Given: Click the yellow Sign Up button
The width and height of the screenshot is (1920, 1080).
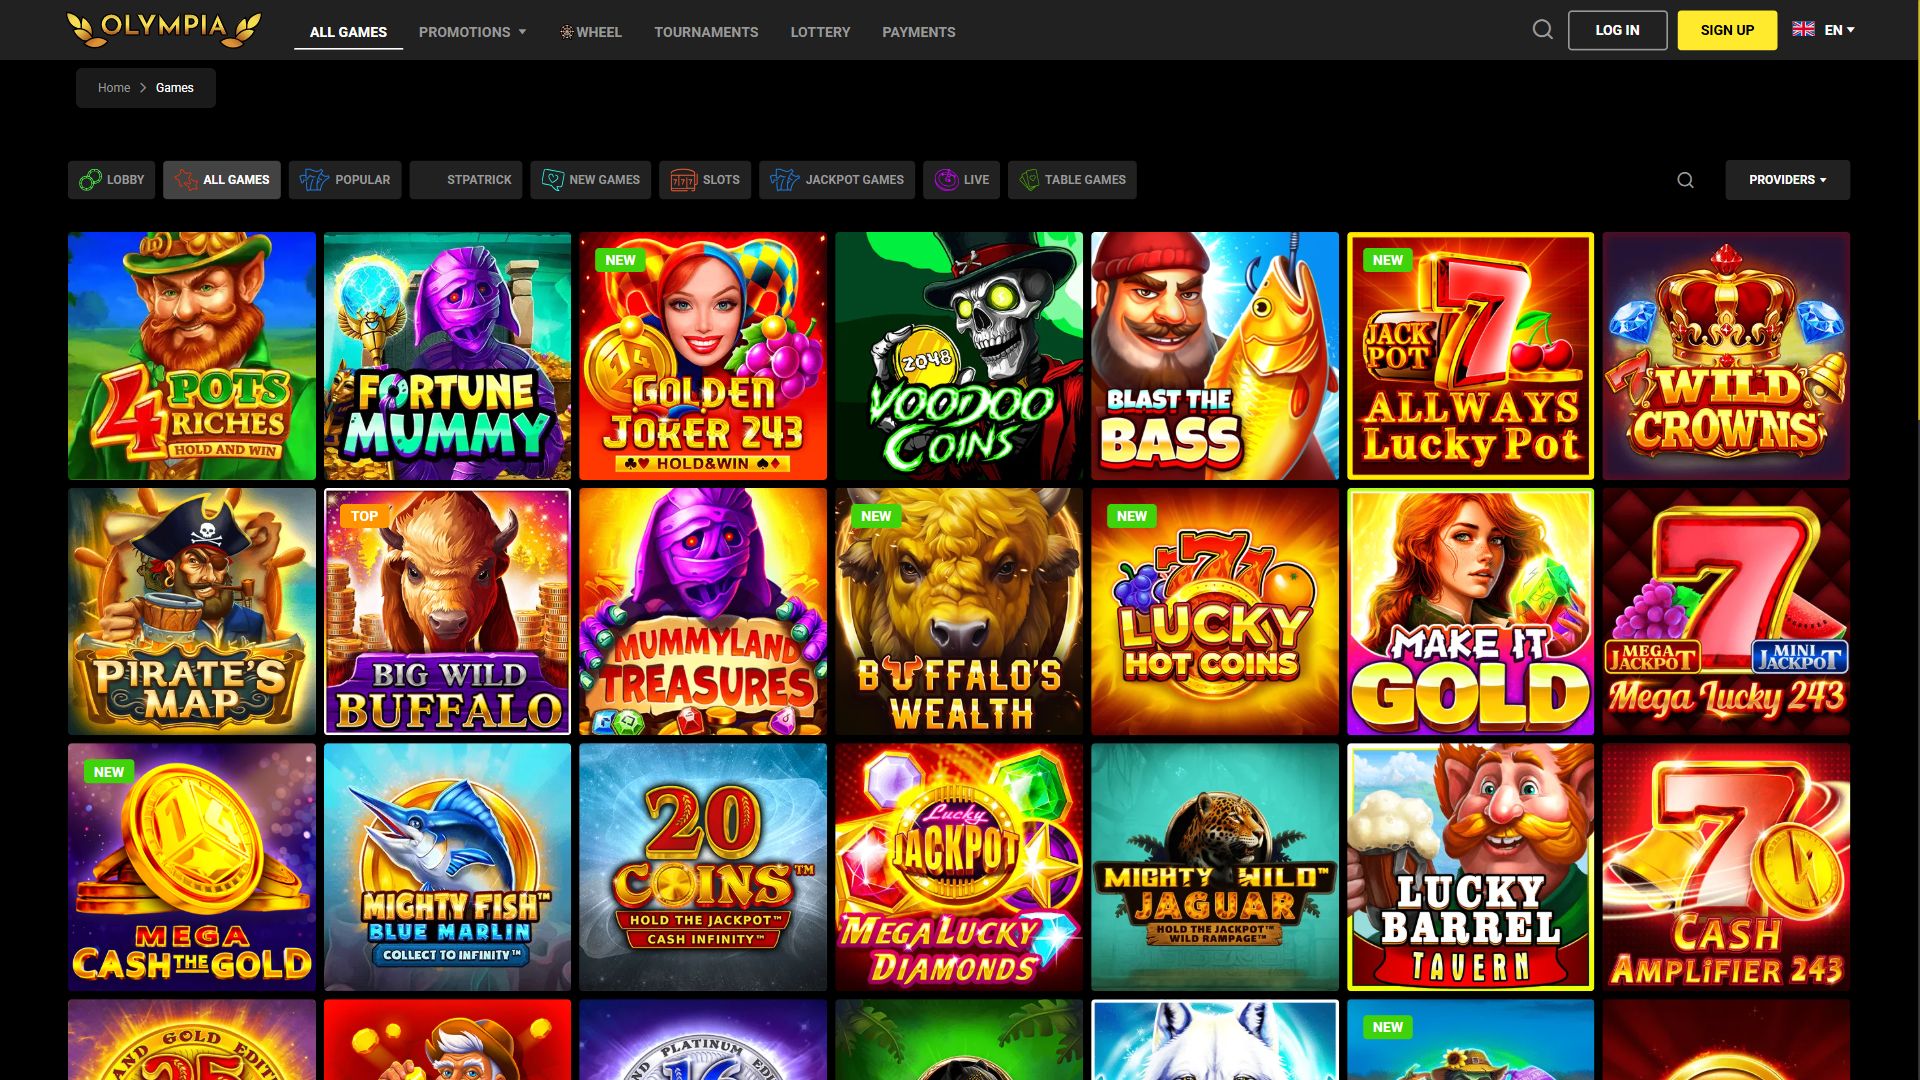Looking at the screenshot, I should [1727, 30].
